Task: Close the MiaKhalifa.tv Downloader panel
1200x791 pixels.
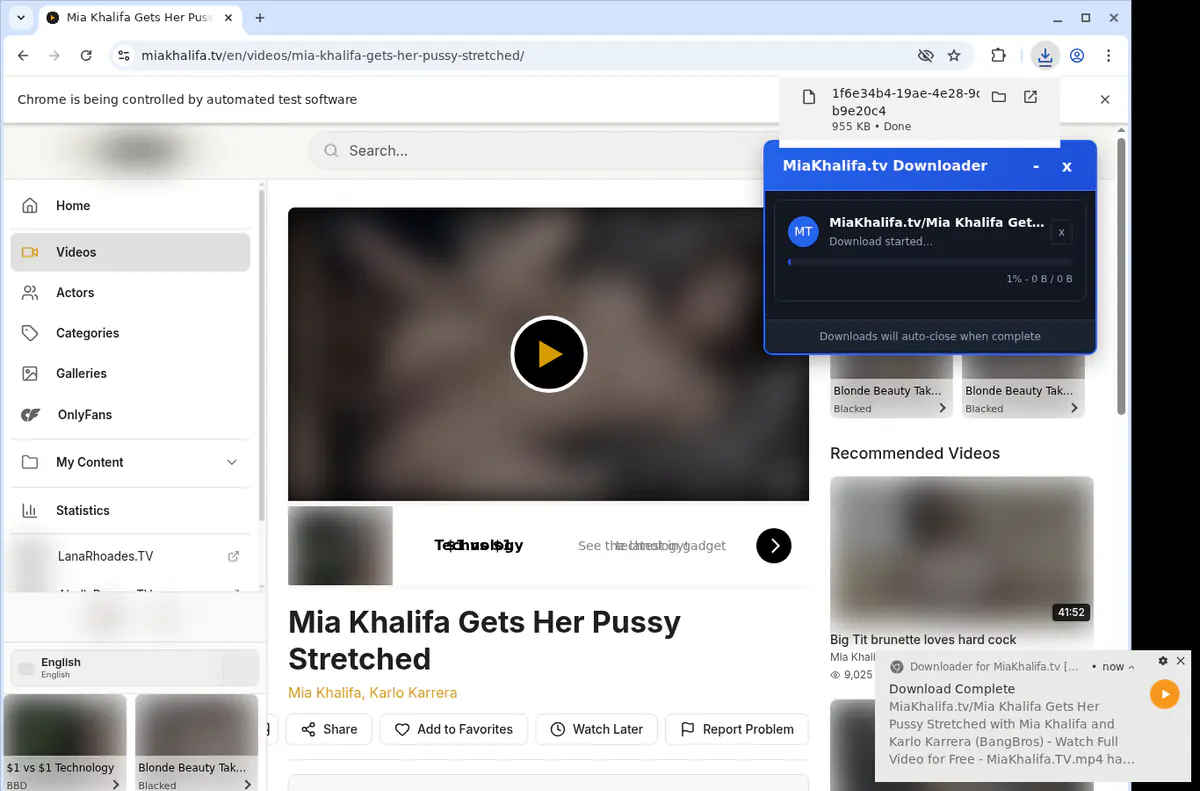Action: click(1067, 167)
